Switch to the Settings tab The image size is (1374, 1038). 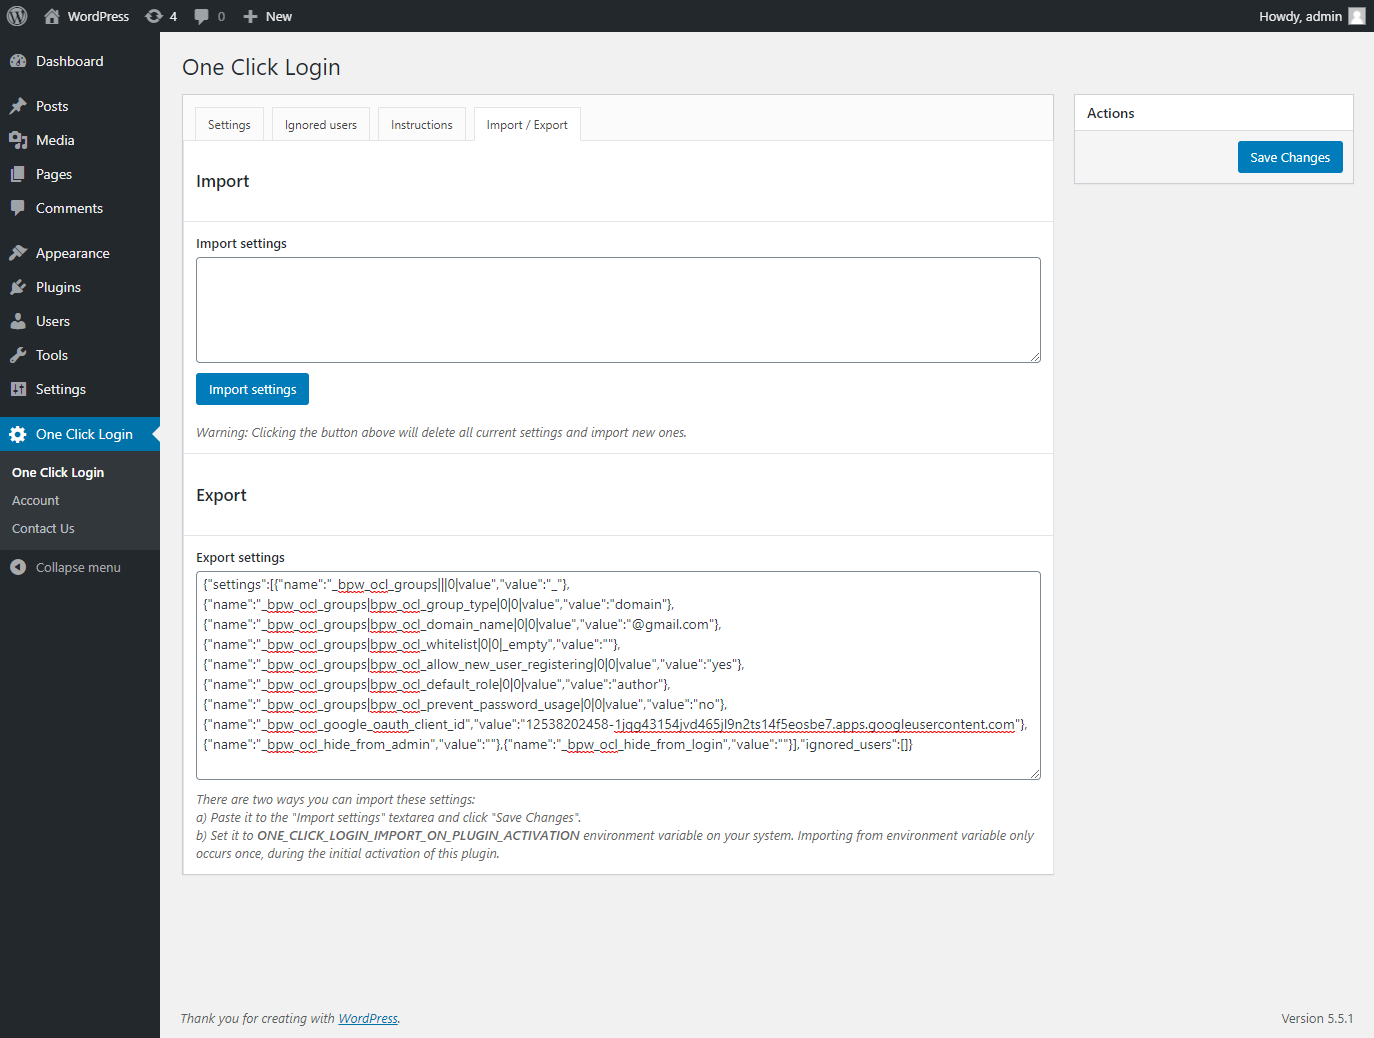(x=229, y=125)
